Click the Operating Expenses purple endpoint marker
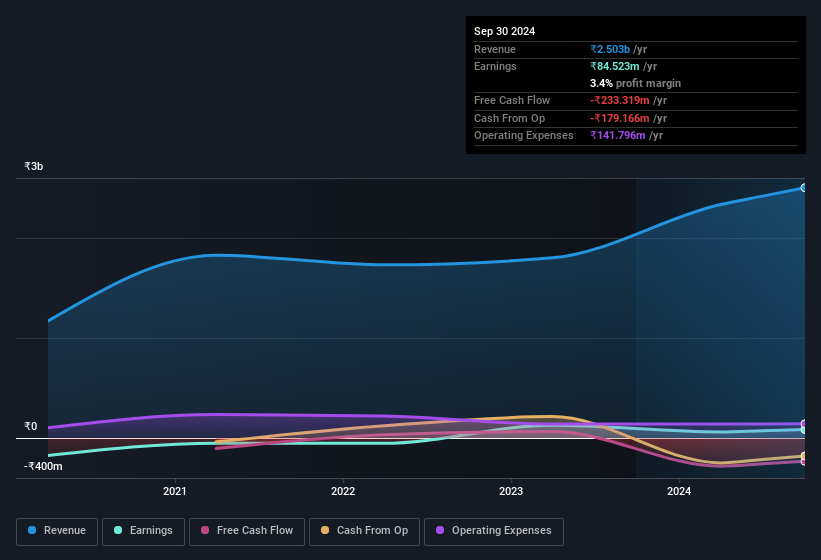 coord(804,423)
